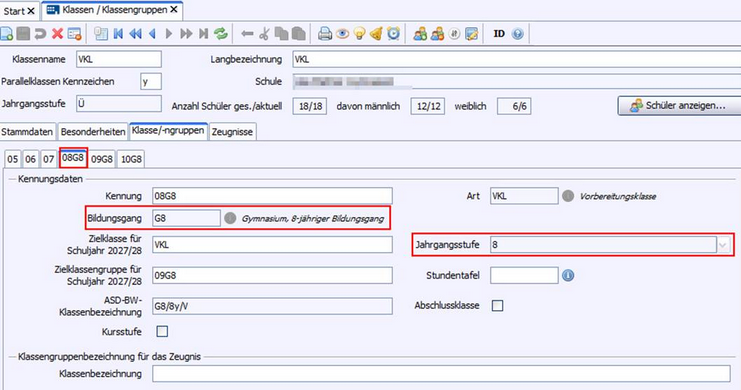The height and width of the screenshot is (390, 741).
Task: Click the light bulb icon
Action: pos(360,34)
